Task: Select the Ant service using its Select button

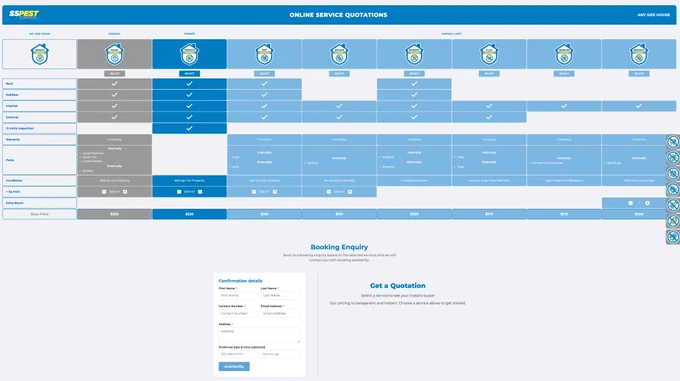Action: pyautogui.click(x=265, y=74)
